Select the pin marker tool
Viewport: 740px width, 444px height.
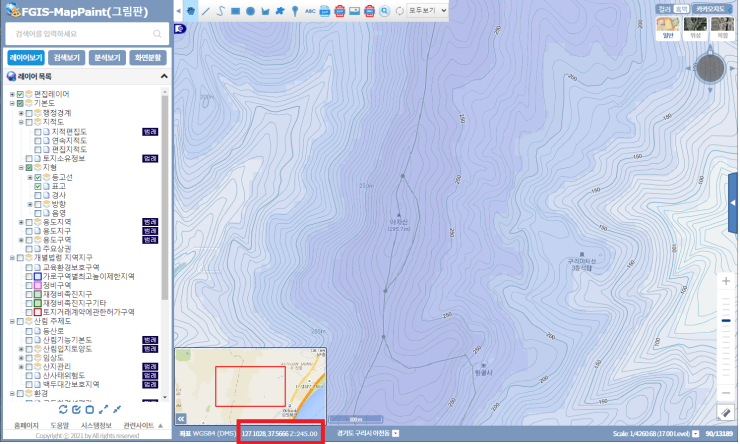pyautogui.click(x=295, y=11)
